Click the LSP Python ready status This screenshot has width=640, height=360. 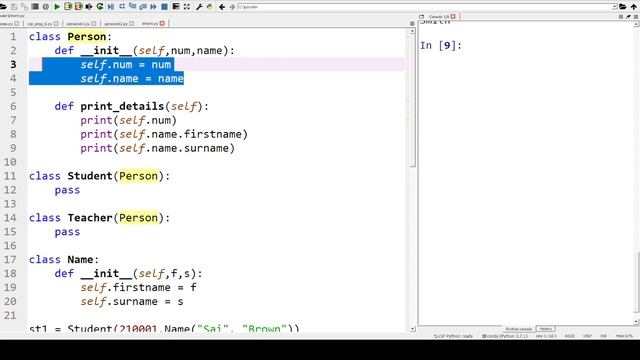[x=453, y=336]
